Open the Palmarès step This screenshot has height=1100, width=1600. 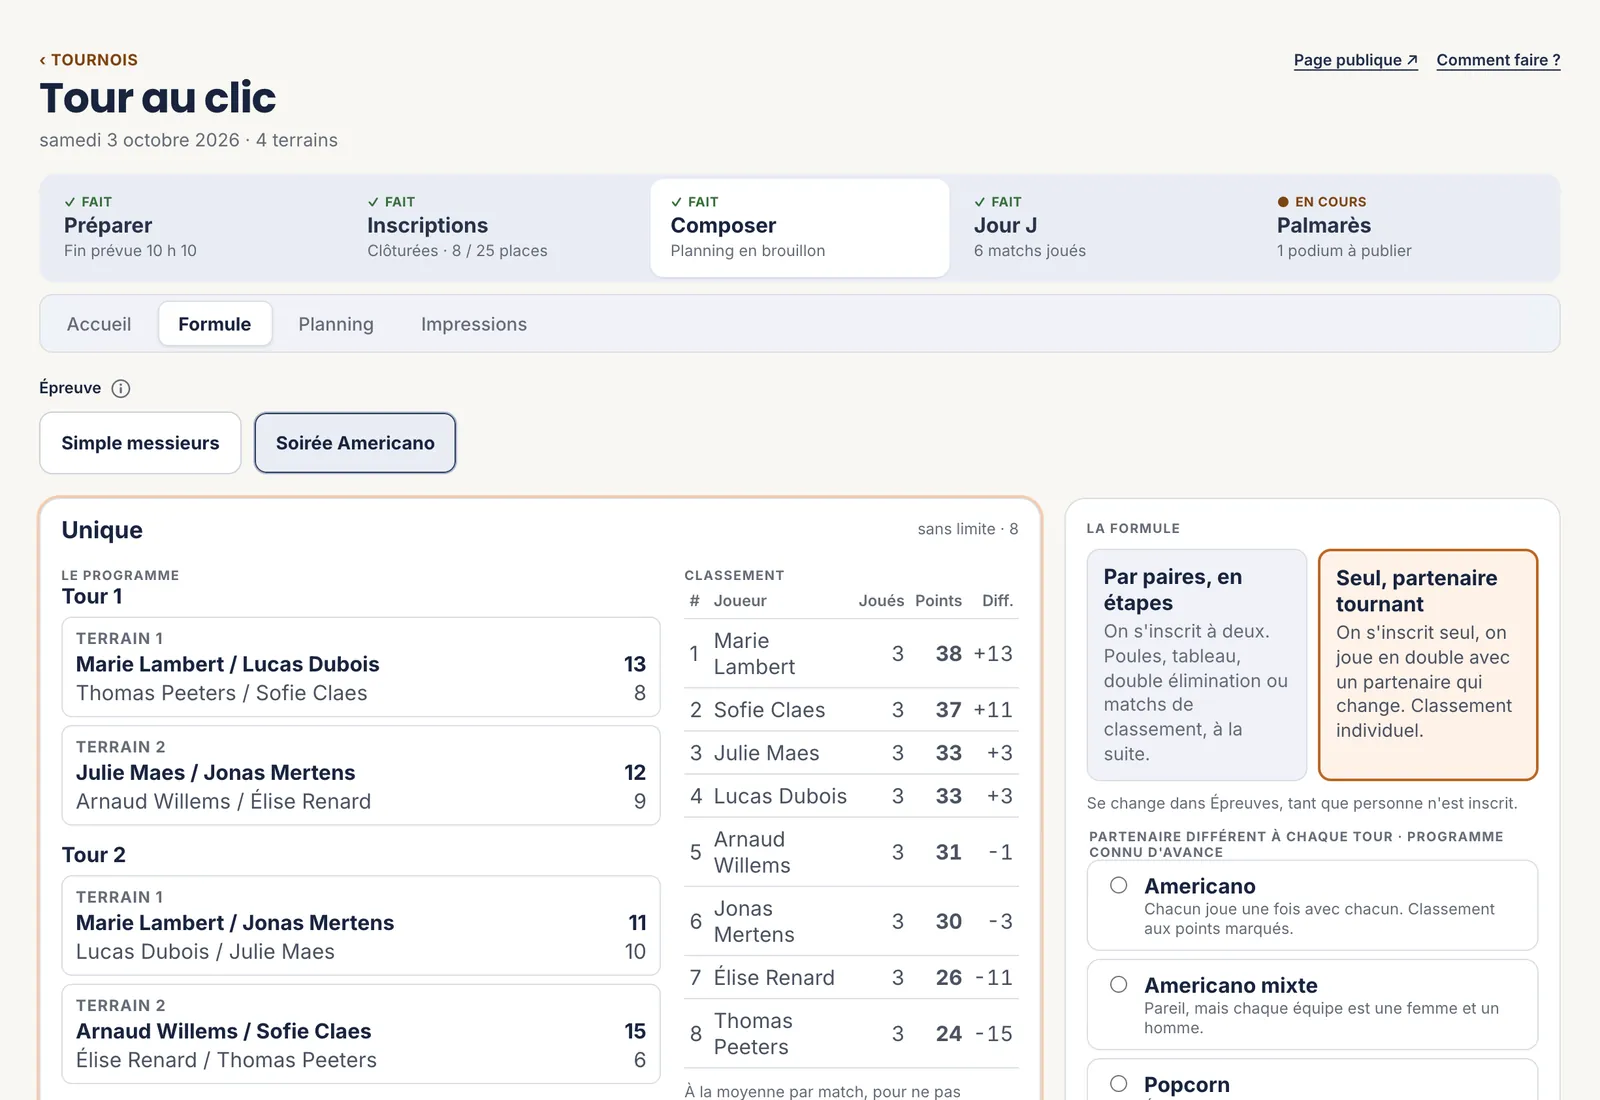click(1406, 228)
